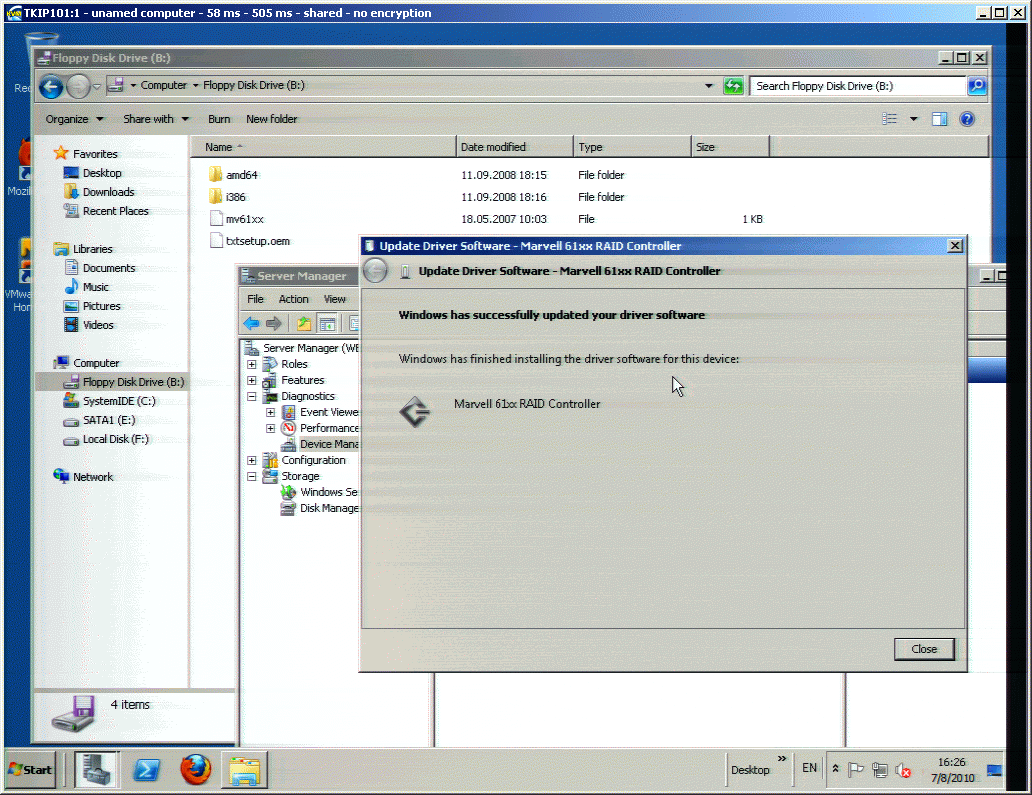The width and height of the screenshot is (1032, 795).
Task: Click the green refresh icon in address bar
Action: point(733,86)
